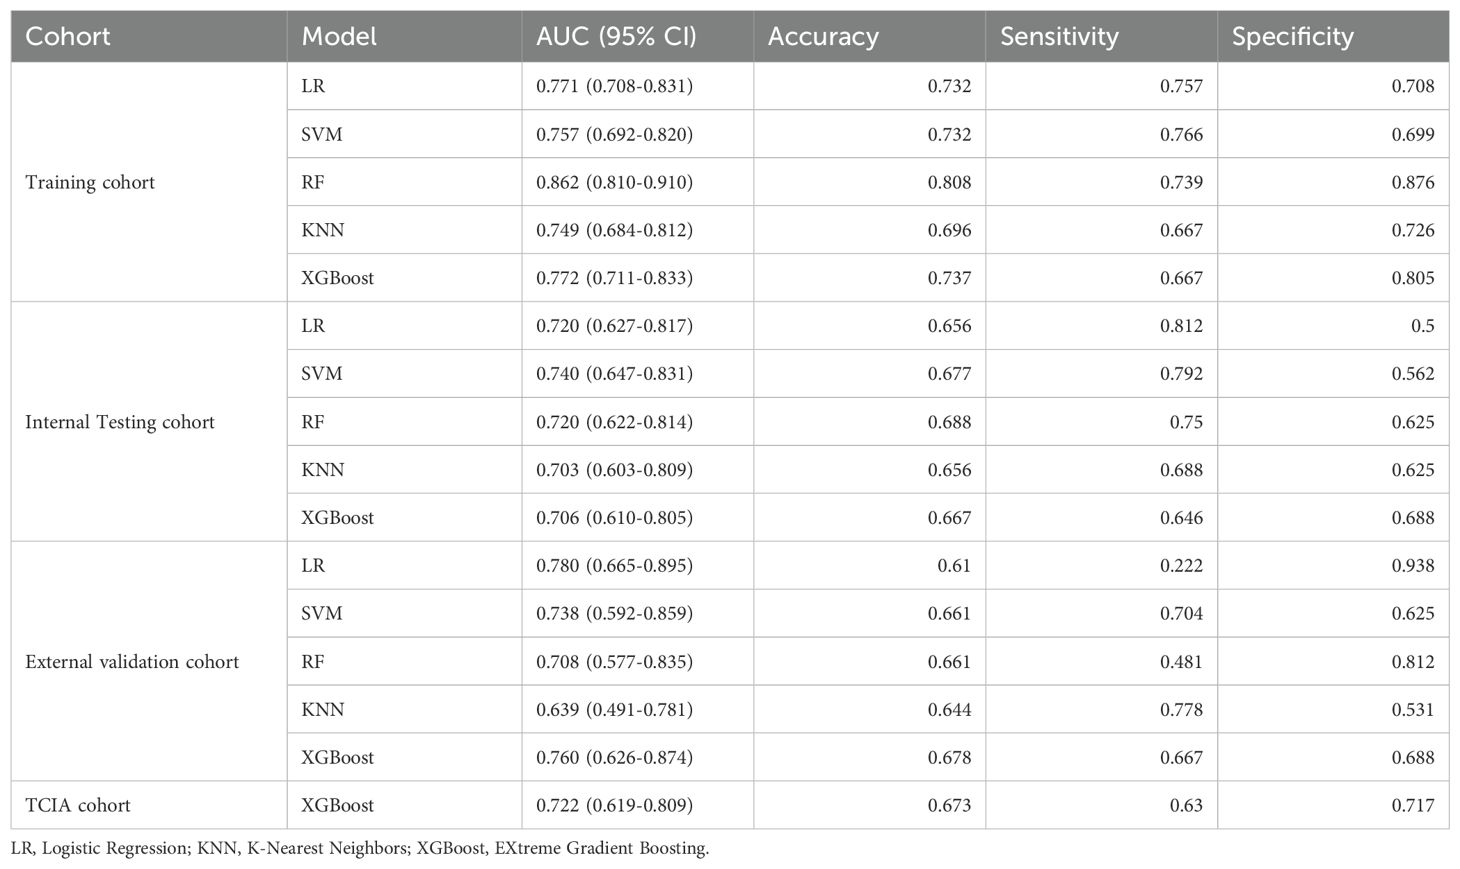Click accuracy value 0.808
This screenshot has width=1460, height=869.
point(949,183)
